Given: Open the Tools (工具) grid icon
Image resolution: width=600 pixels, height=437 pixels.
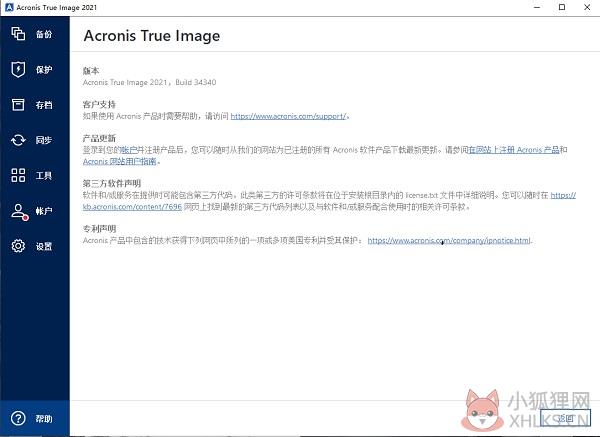Looking at the screenshot, I should 18,175.
